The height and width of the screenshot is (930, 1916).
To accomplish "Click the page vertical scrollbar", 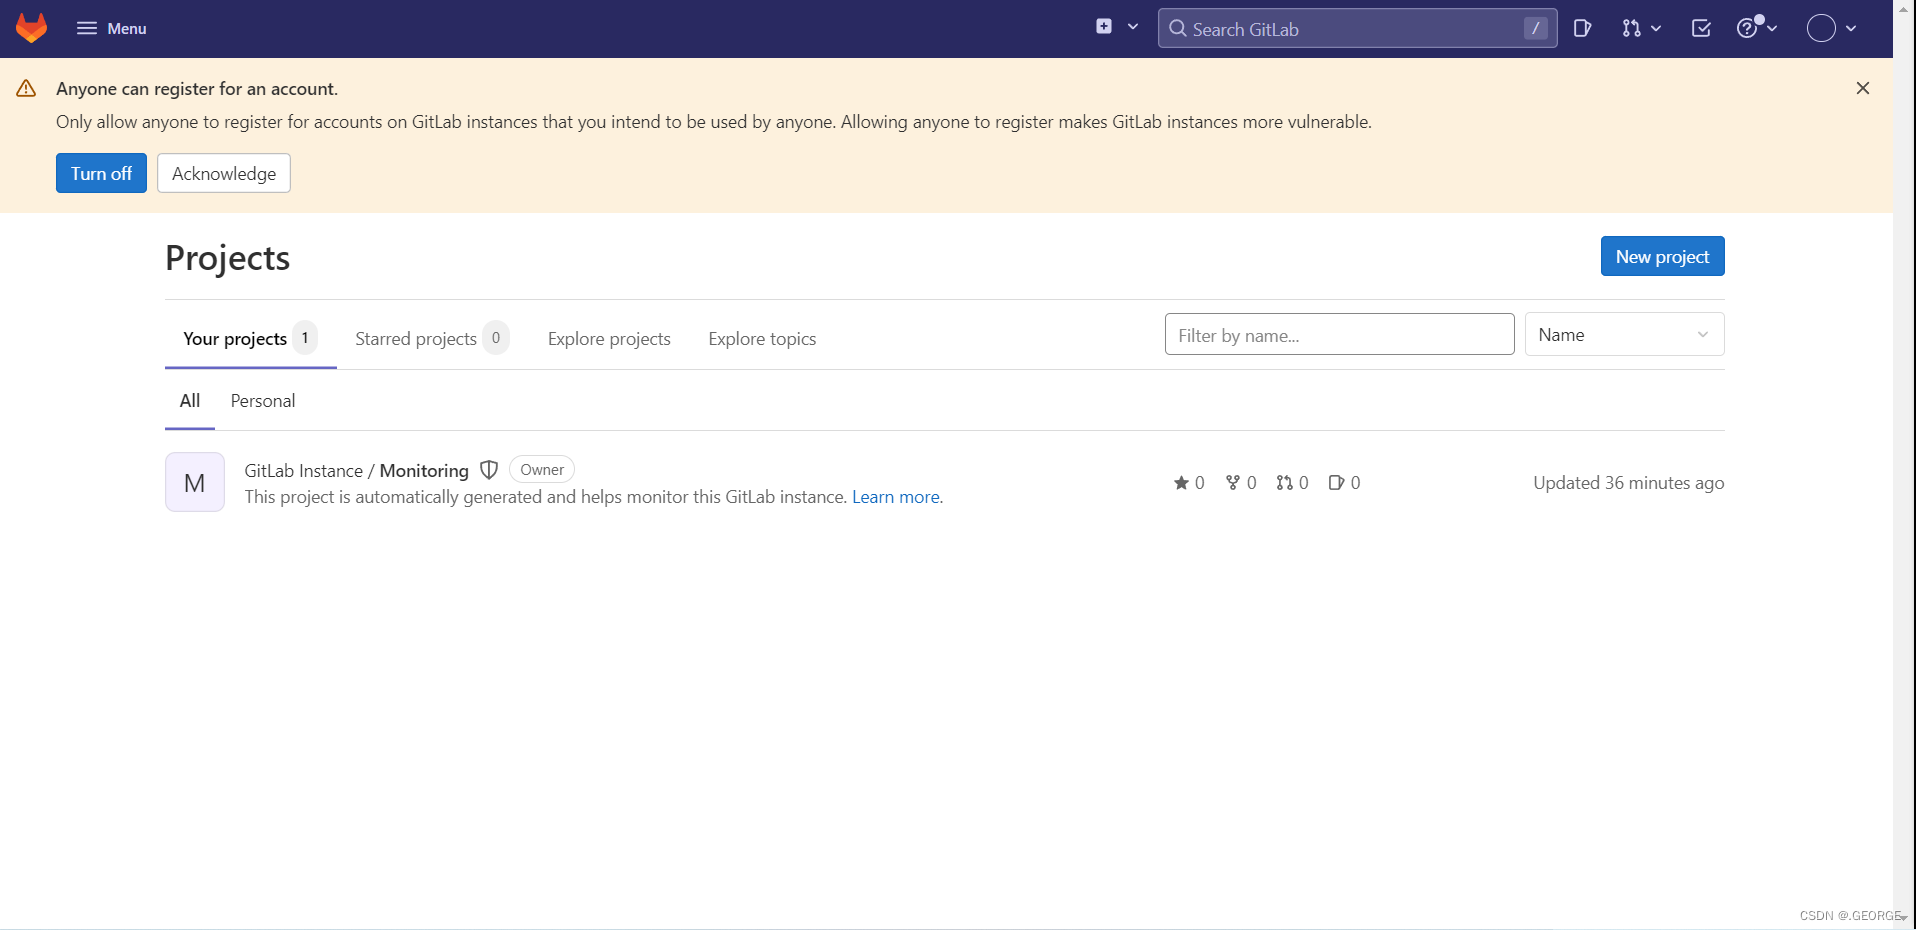I will 1904,465.
